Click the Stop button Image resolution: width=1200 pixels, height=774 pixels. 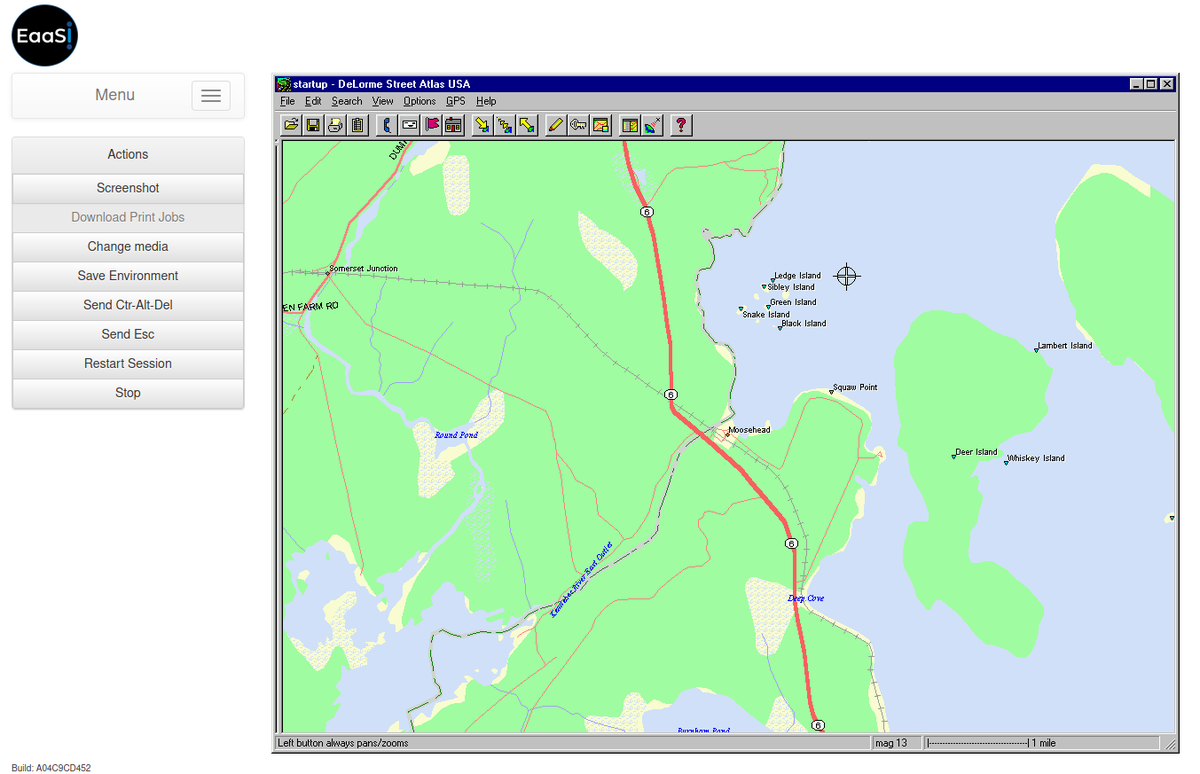tap(128, 393)
